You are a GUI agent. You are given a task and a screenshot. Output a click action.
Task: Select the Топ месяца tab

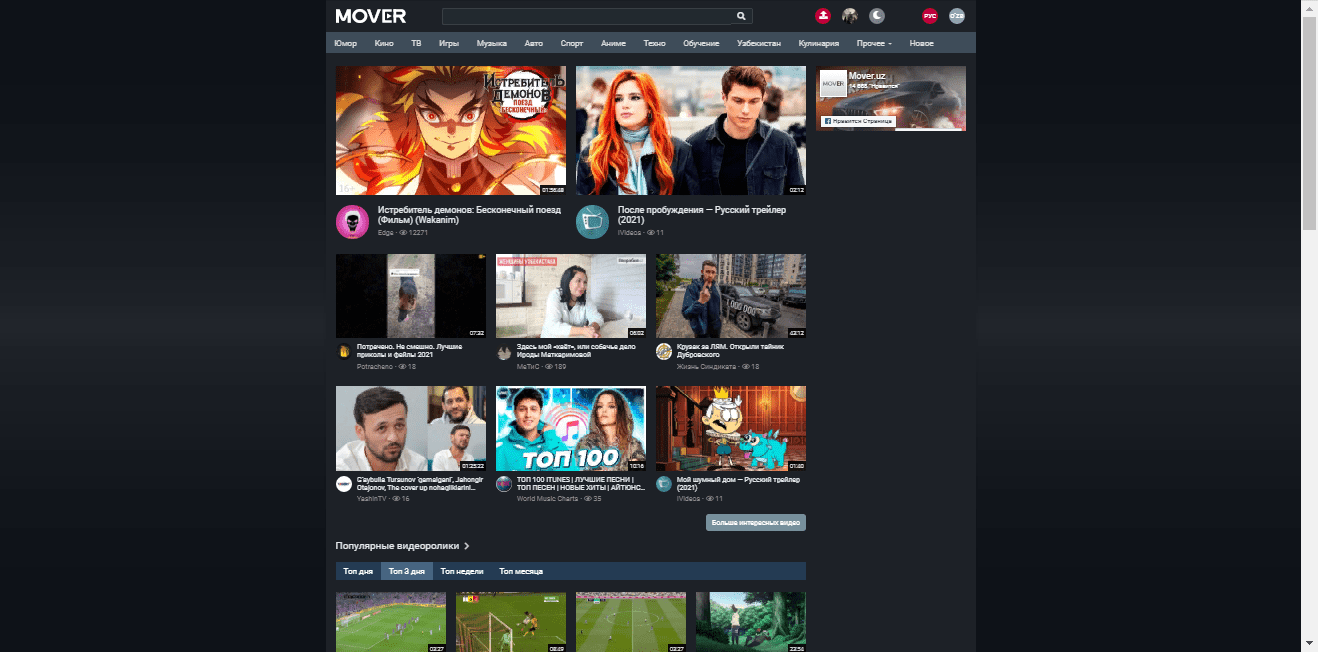(x=521, y=571)
